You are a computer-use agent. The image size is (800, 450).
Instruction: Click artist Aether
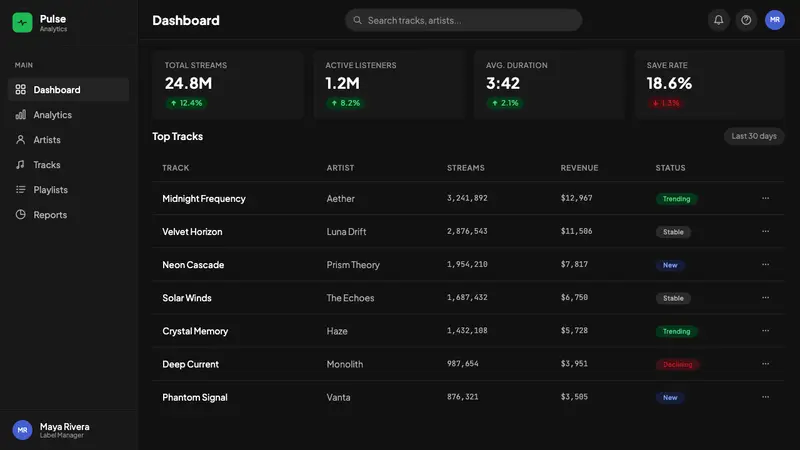tap(340, 198)
